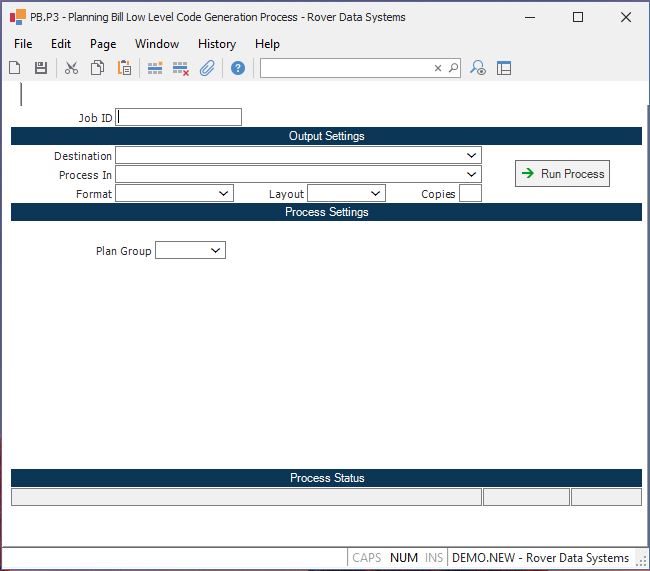Click into the Job ID field
650x571 pixels.
click(x=179, y=117)
